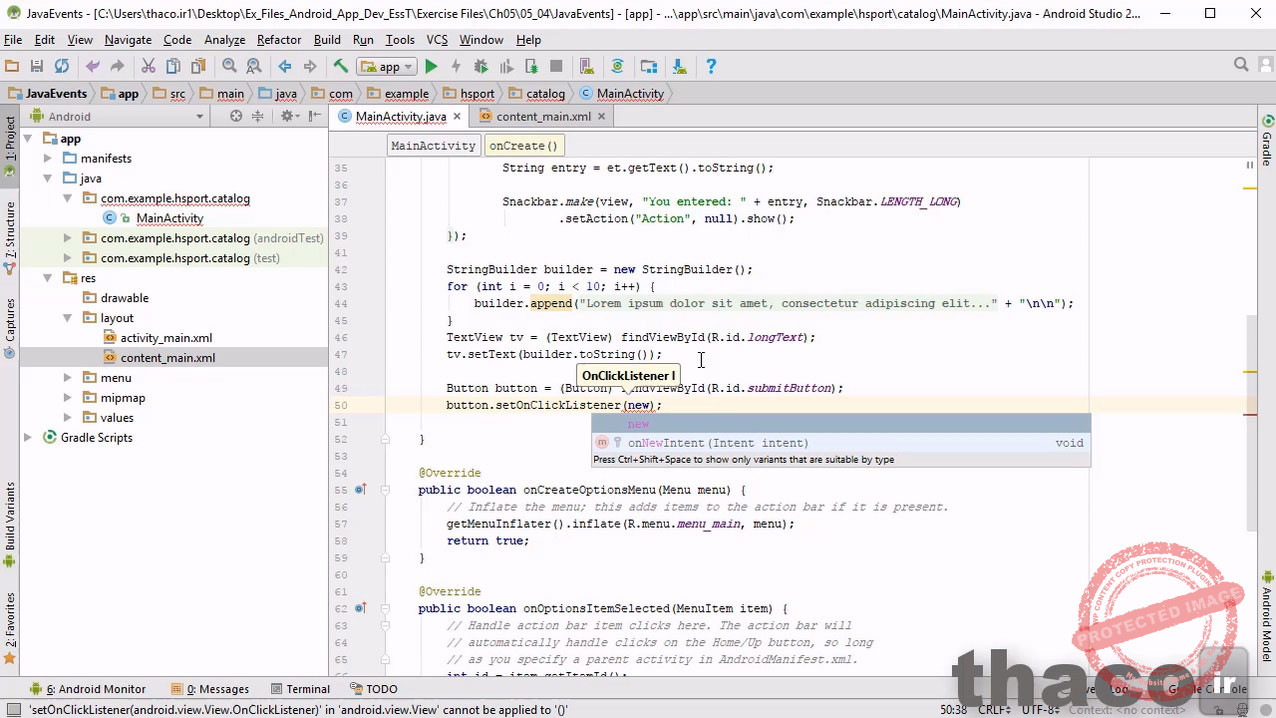Viewport: 1276px width, 718px height.
Task: Run the app using the green Run button
Action: tap(431, 66)
